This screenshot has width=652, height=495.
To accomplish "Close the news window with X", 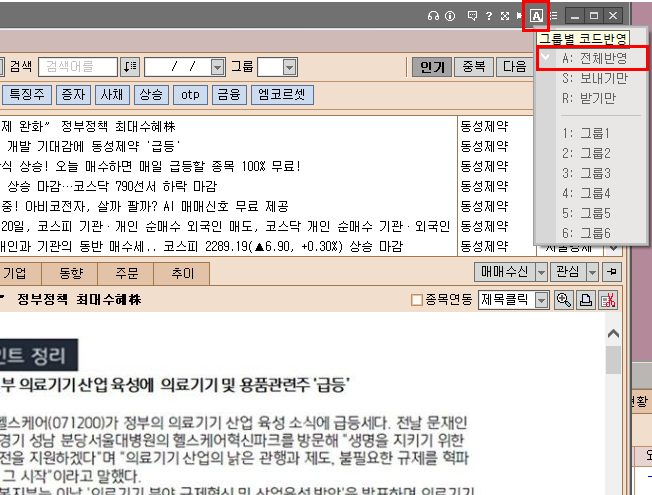I will click(x=613, y=16).
